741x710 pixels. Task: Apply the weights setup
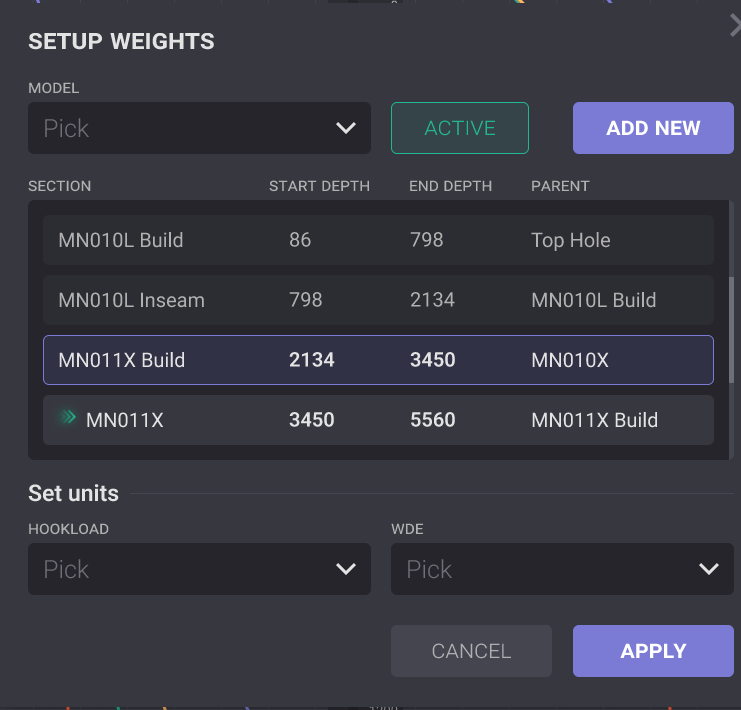pyautogui.click(x=653, y=651)
